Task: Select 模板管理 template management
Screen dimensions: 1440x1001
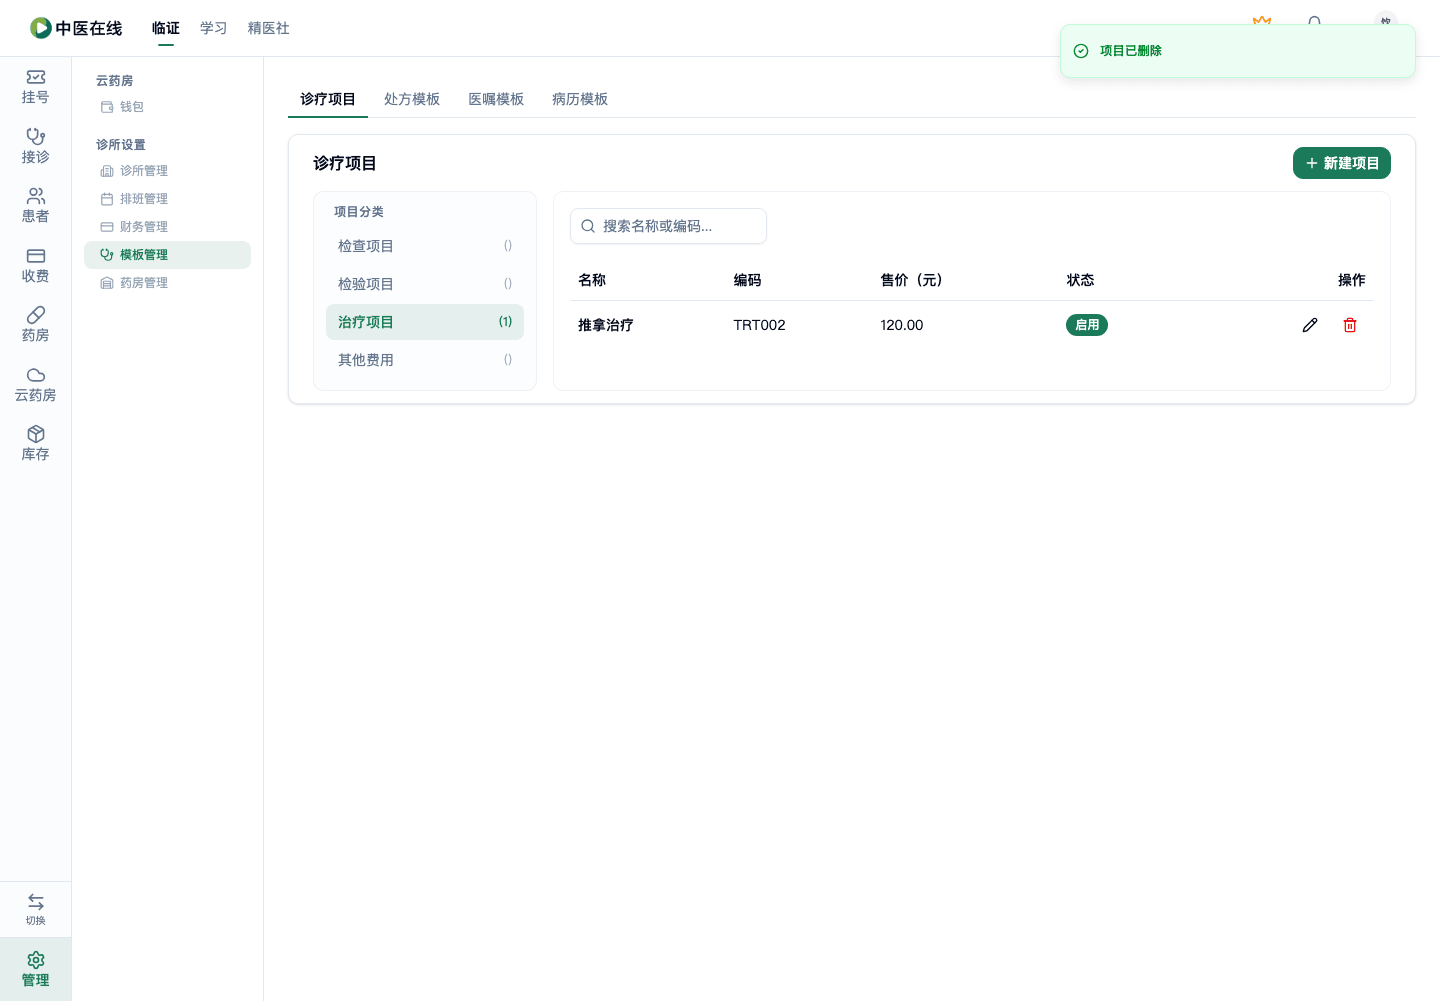Action: [167, 255]
